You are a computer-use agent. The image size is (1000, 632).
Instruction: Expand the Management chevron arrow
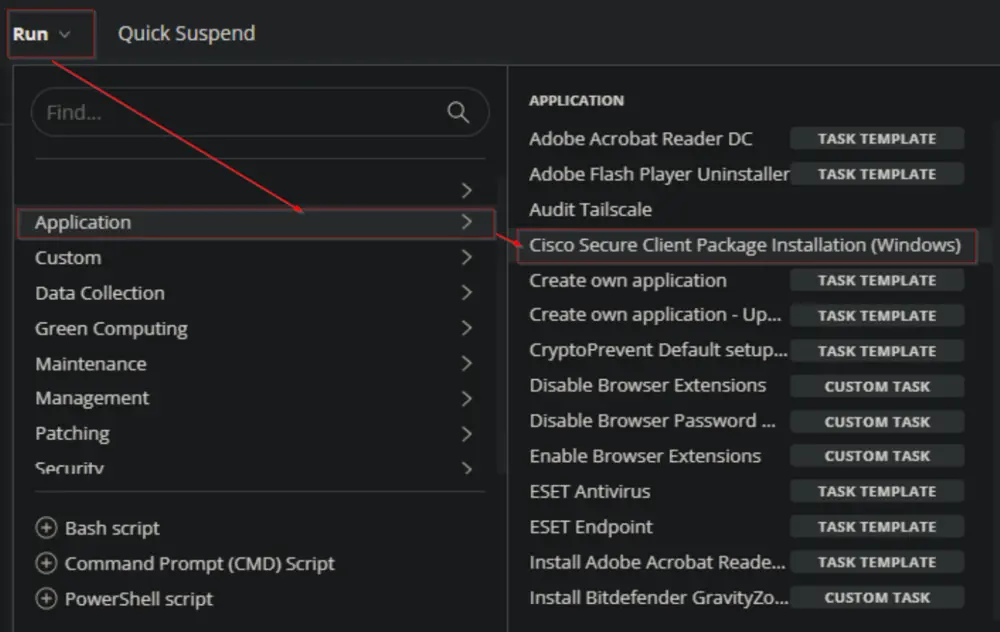coord(467,399)
